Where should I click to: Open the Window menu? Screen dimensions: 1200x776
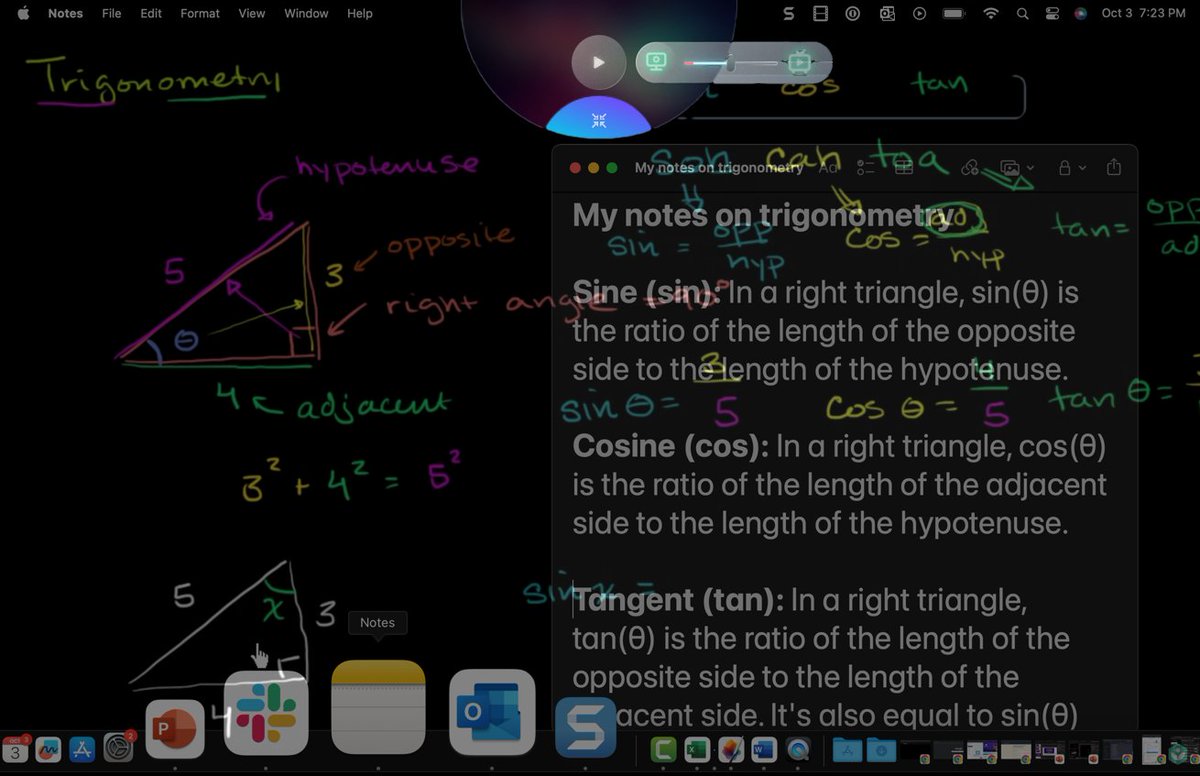coord(306,13)
